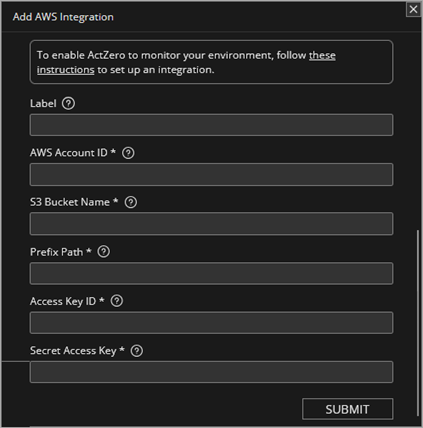
Task: Show help for AWS Account ID
Action: pyautogui.click(x=128, y=153)
